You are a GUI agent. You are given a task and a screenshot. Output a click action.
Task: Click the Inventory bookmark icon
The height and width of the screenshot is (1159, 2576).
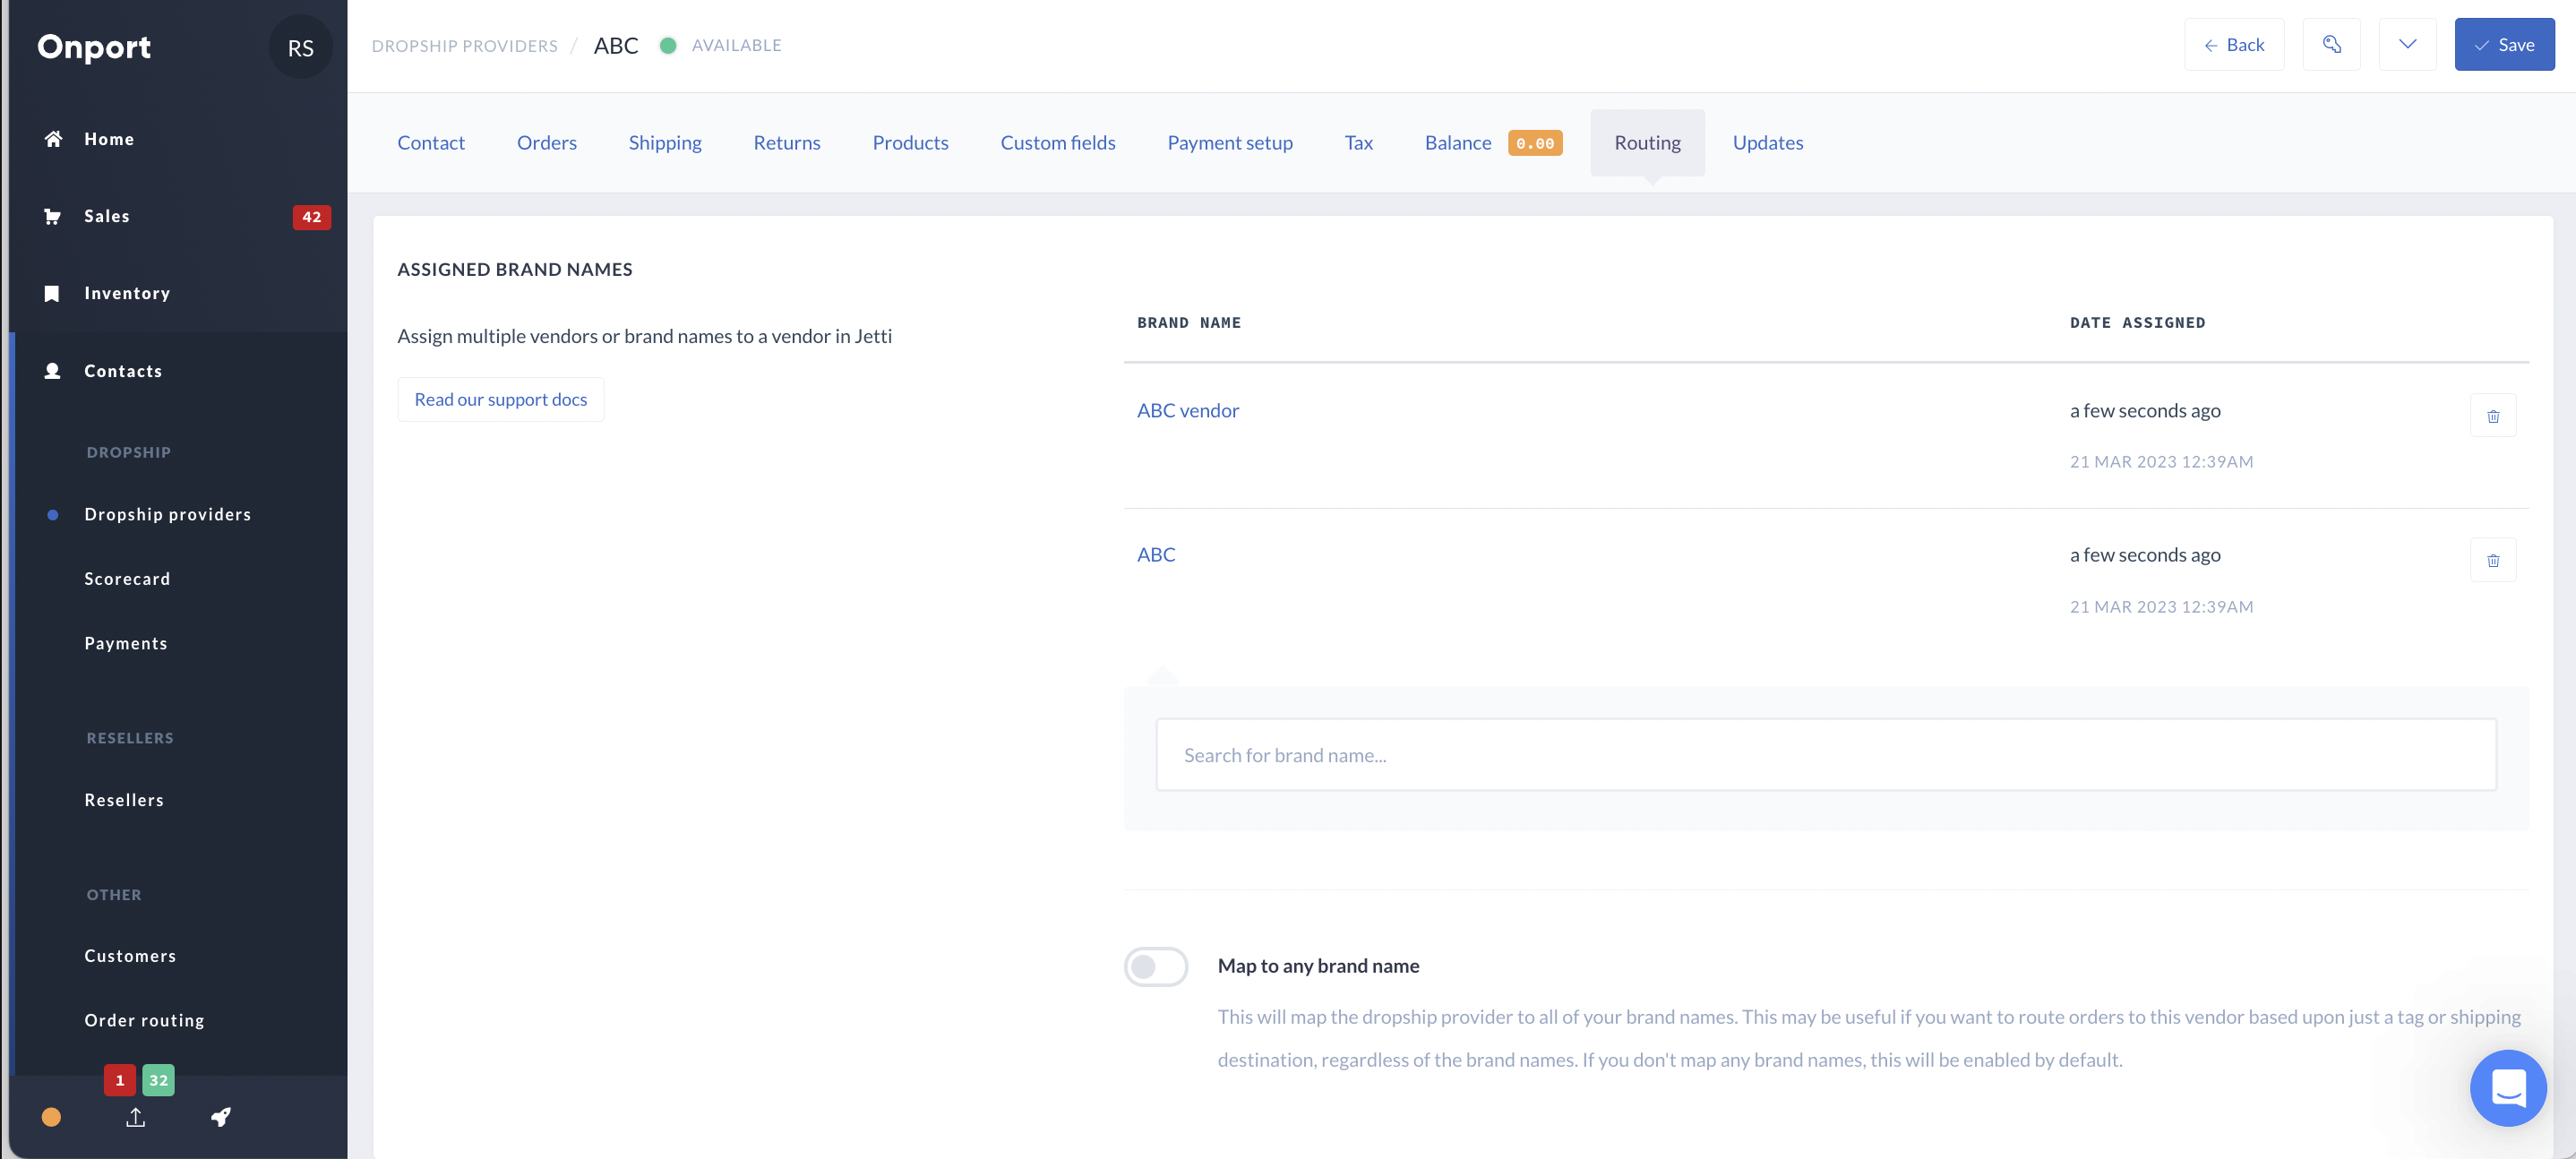point(52,293)
